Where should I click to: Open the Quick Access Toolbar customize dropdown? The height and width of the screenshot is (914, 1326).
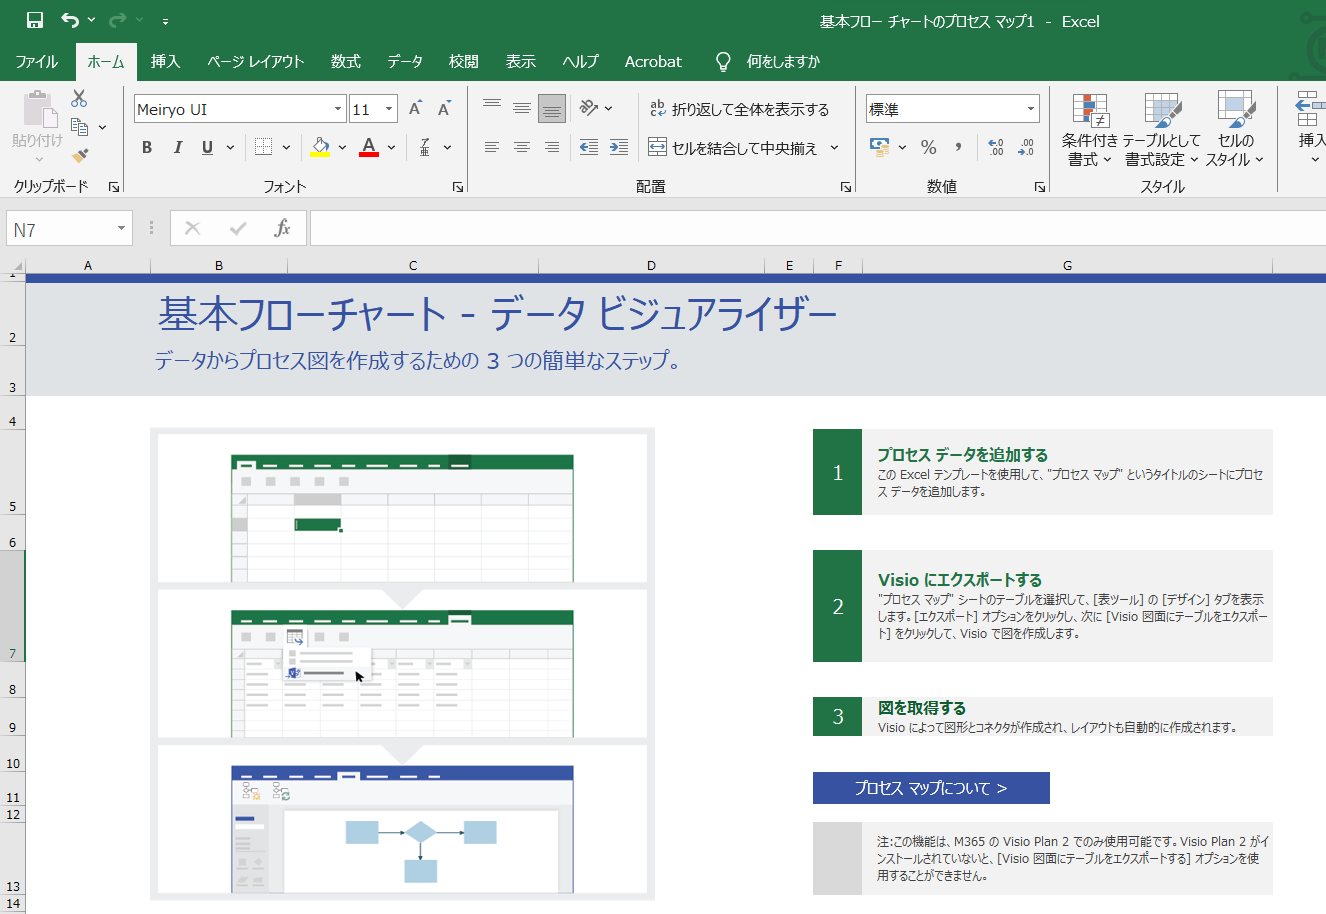coord(165,21)
